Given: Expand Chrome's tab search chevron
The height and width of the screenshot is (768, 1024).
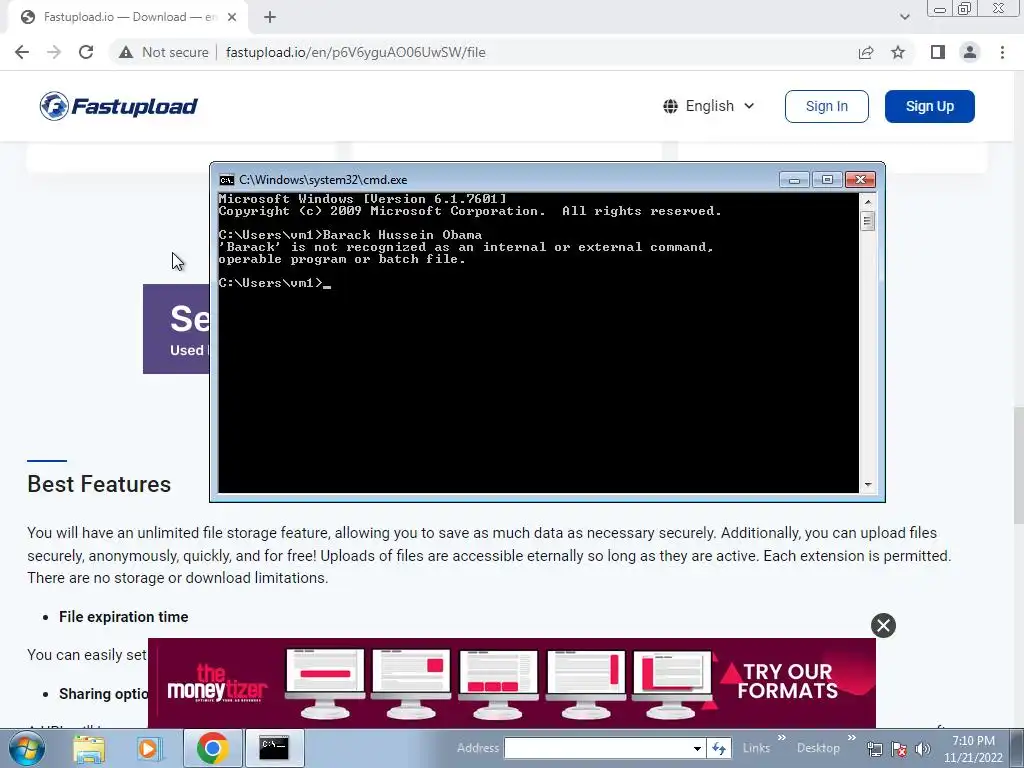Looking at the screenshot, I should (x=904, y=17).
